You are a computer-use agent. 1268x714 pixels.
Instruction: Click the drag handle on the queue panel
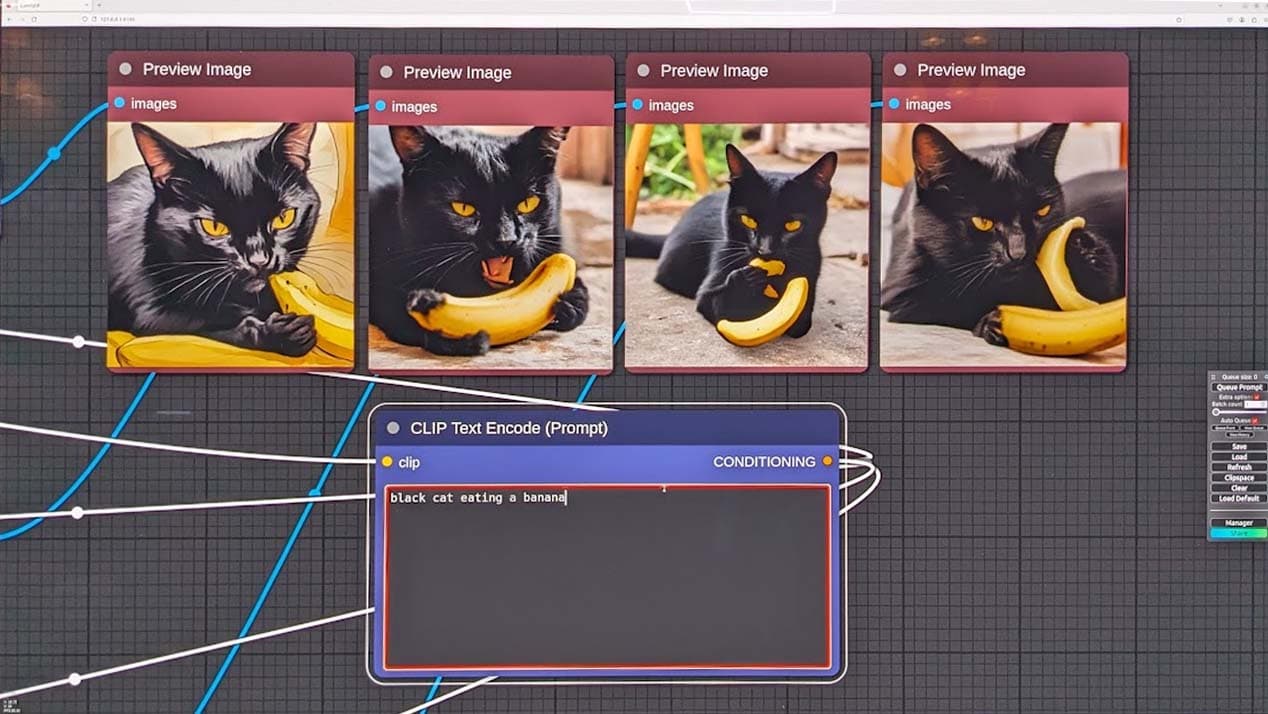click(x=1214, y=377)
